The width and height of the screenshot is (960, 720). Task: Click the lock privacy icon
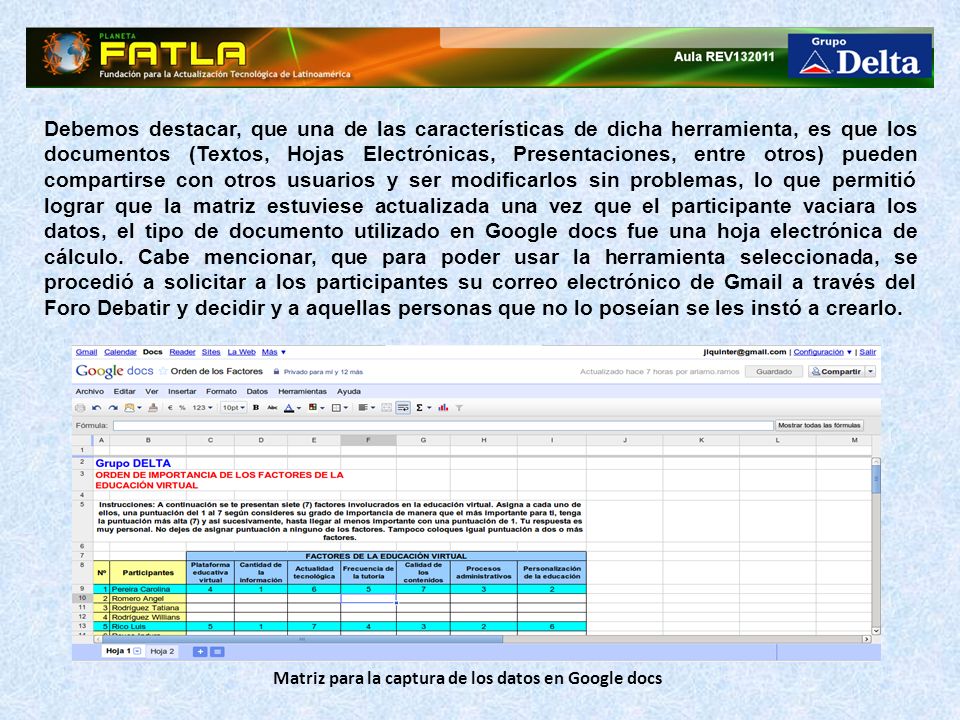tap(277, 372)
